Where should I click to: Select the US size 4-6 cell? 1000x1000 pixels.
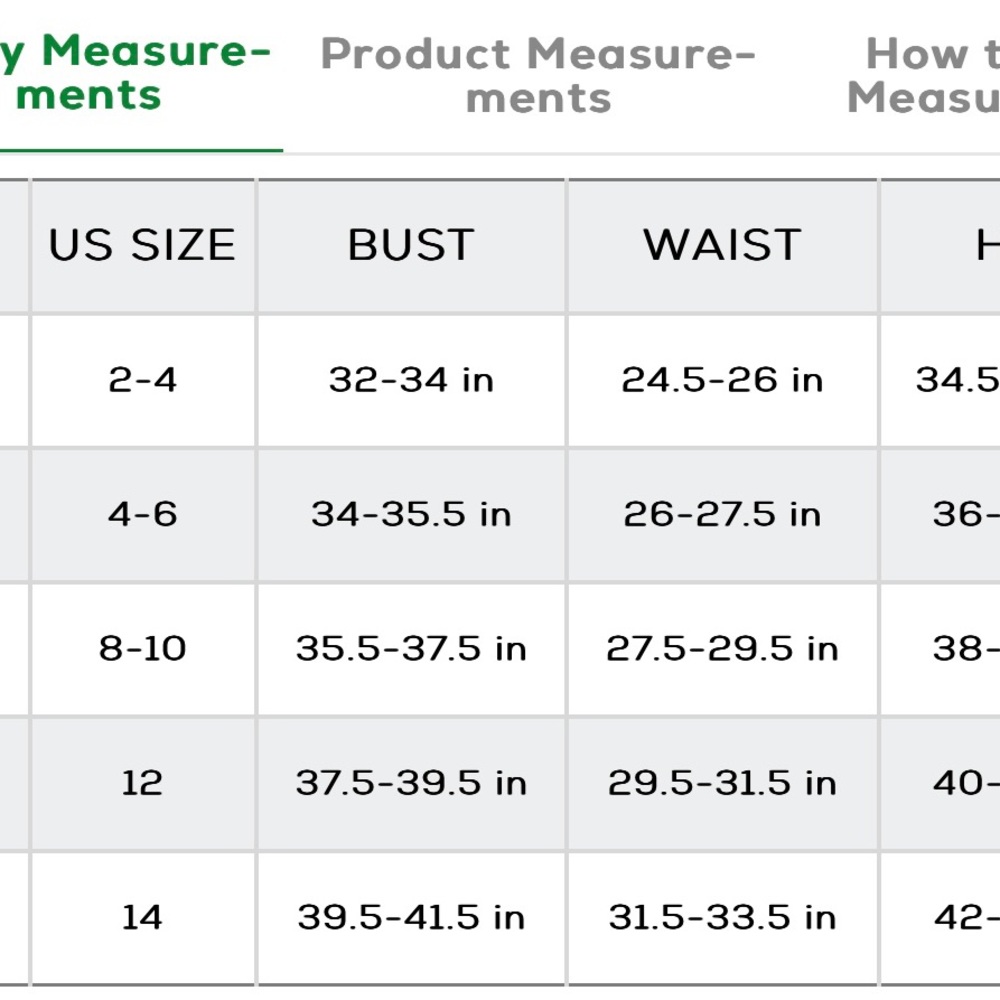(x=142, y=514)
